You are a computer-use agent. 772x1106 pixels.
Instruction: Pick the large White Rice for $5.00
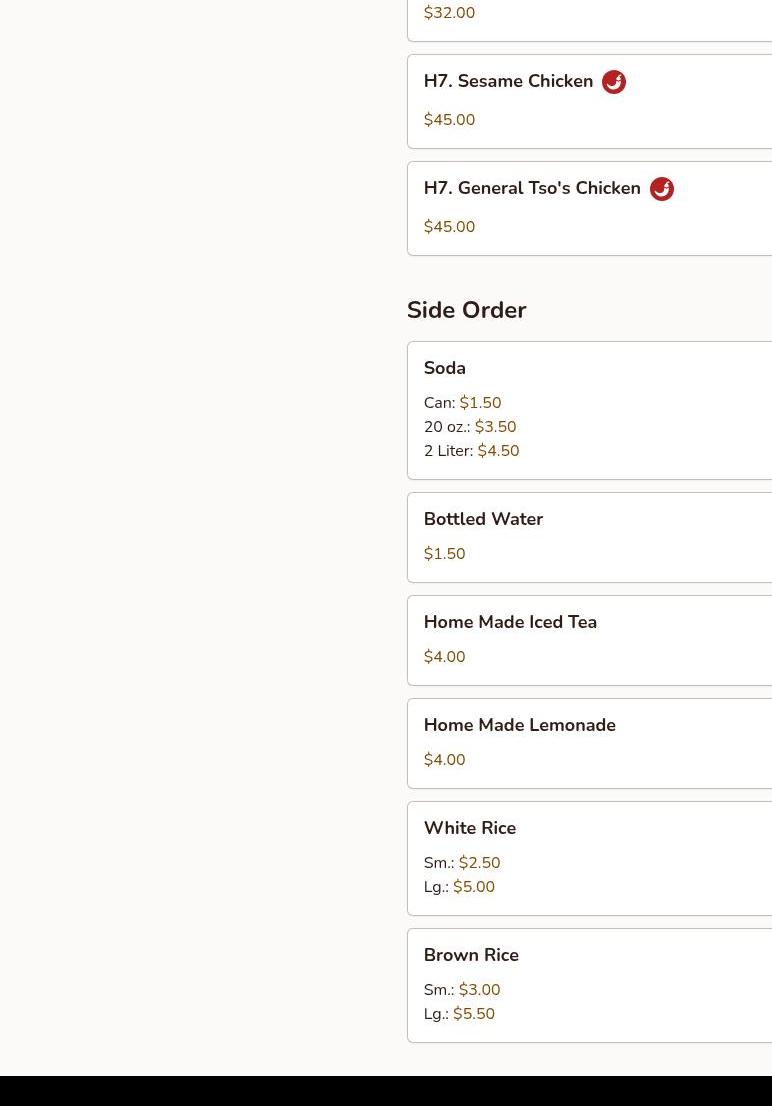pyautogui.click(x=459, y=887)
